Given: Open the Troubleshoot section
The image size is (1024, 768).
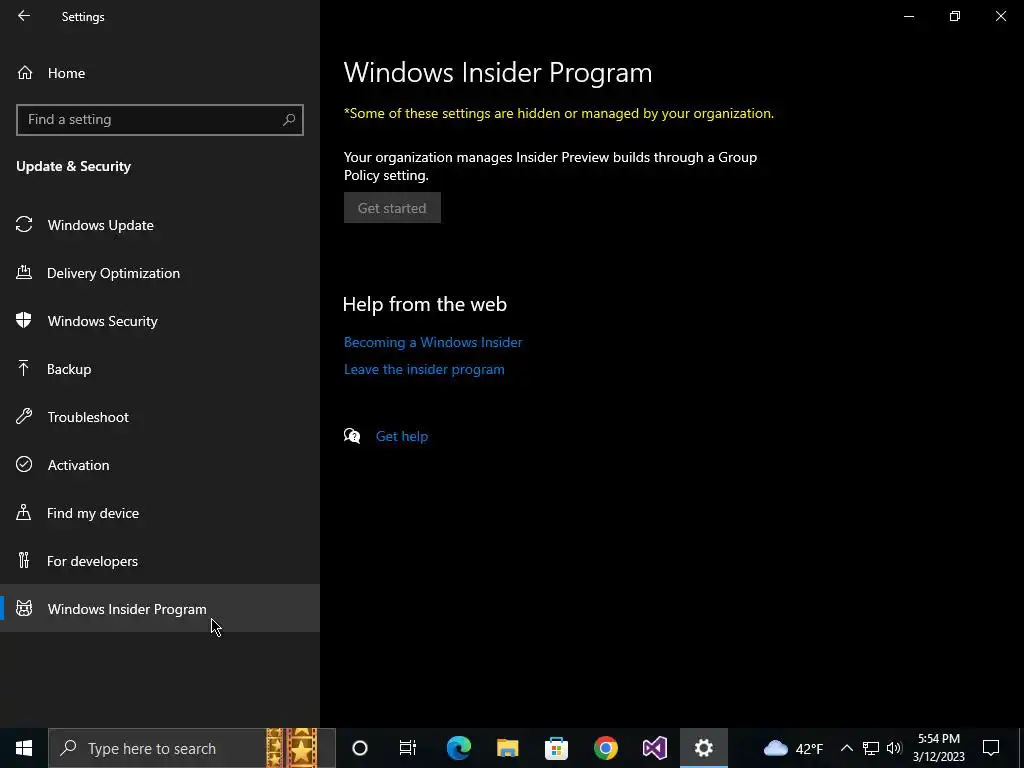Looking at the screenshot, I should (160, 417).
